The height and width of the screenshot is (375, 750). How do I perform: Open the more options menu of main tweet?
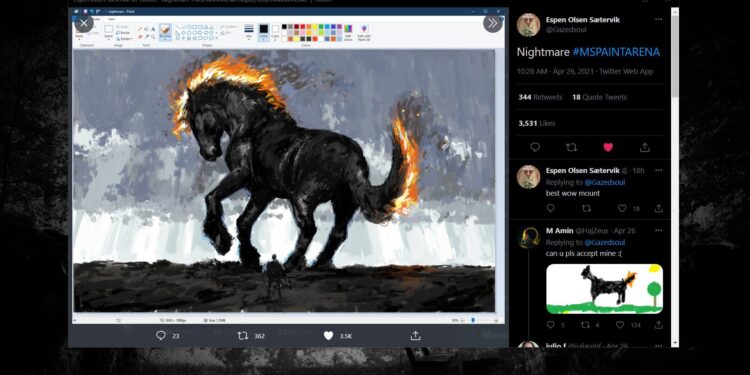coord(659,20)
